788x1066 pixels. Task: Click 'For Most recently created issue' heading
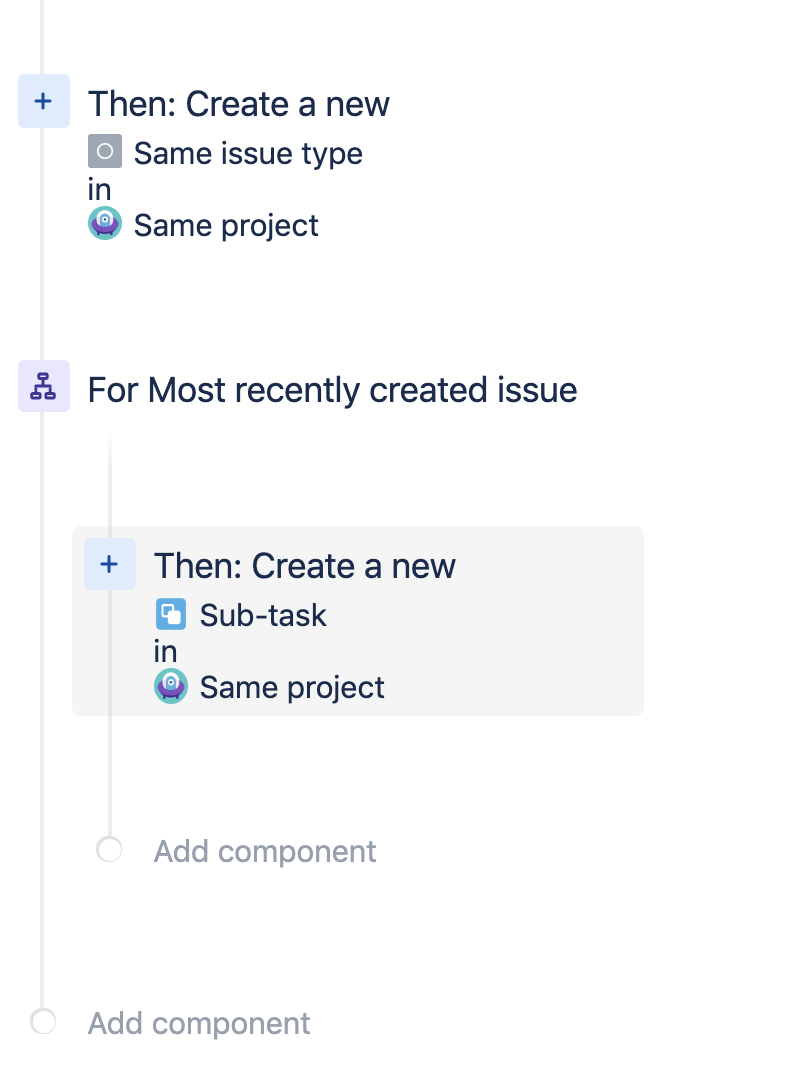332,389
